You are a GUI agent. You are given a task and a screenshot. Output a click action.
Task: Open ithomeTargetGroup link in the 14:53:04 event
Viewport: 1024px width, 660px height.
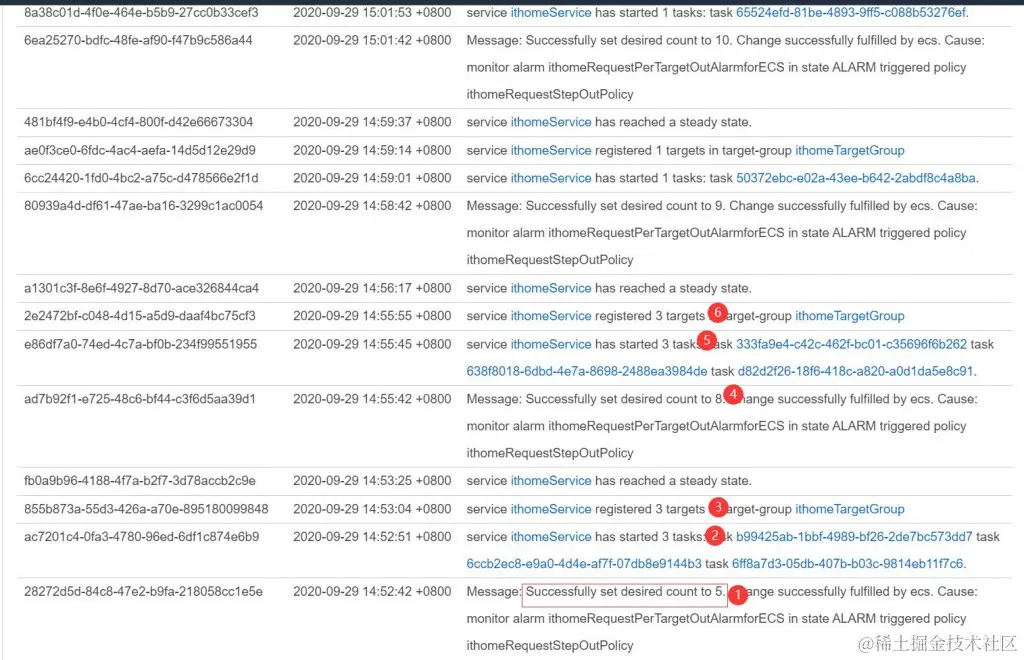pos(849,509)
